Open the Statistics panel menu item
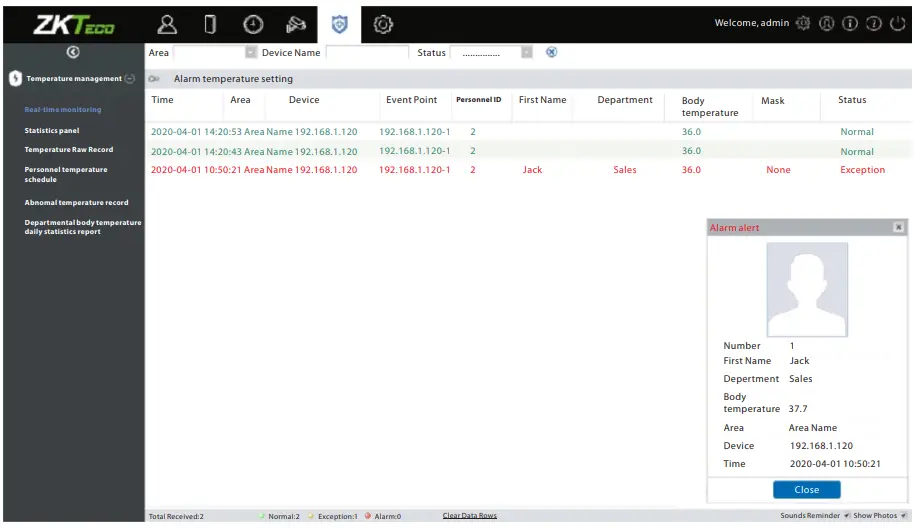Screen dimensions: 917x528 52,130
